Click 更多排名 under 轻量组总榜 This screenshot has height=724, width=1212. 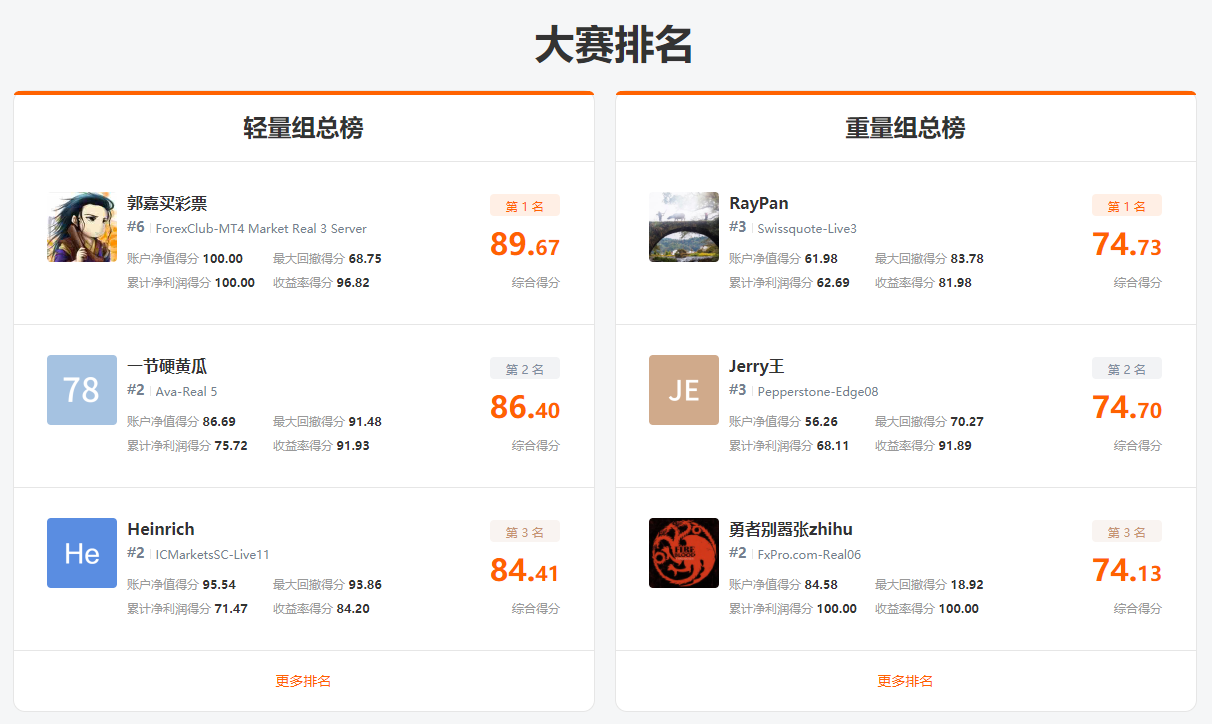tap(303, 681)
